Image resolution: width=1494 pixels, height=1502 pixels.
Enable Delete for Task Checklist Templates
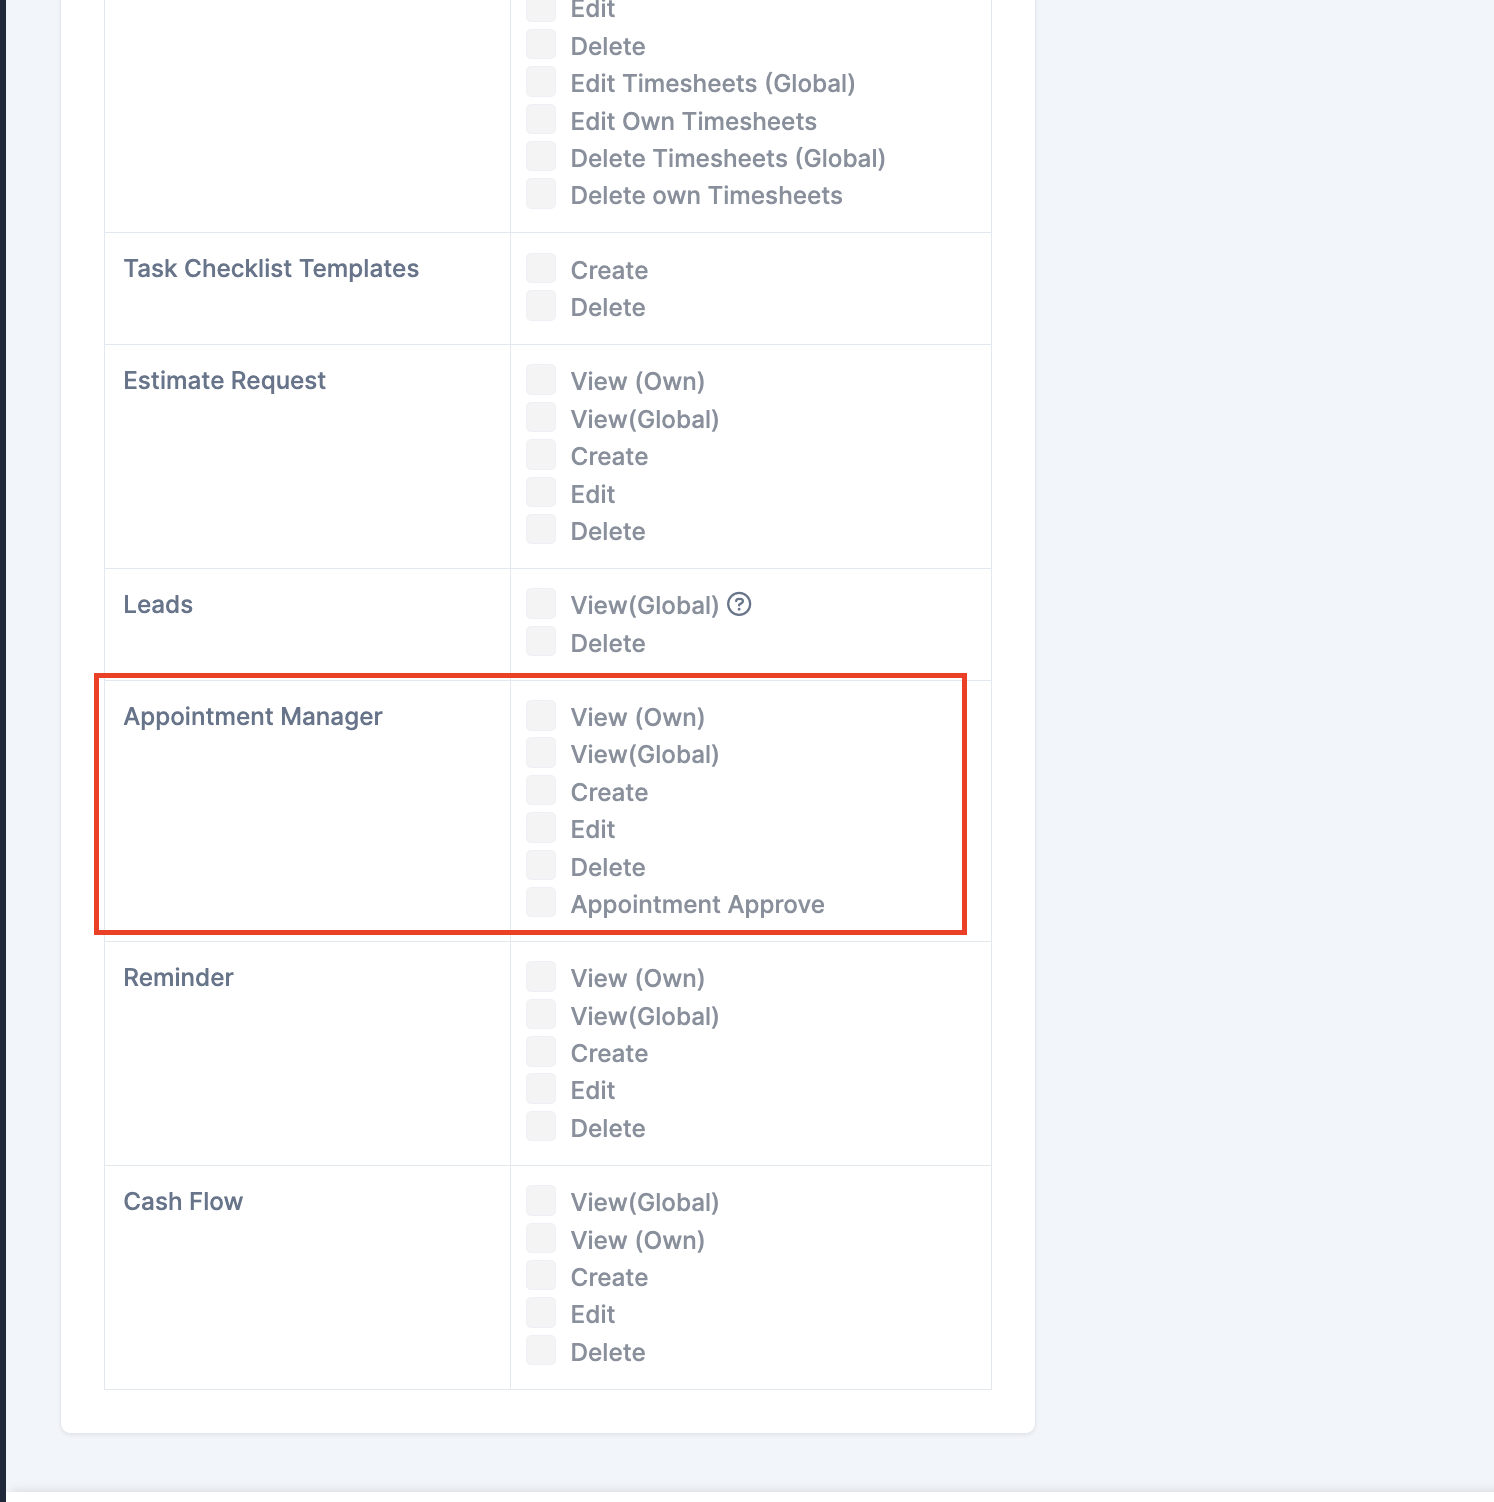(540, 305)
